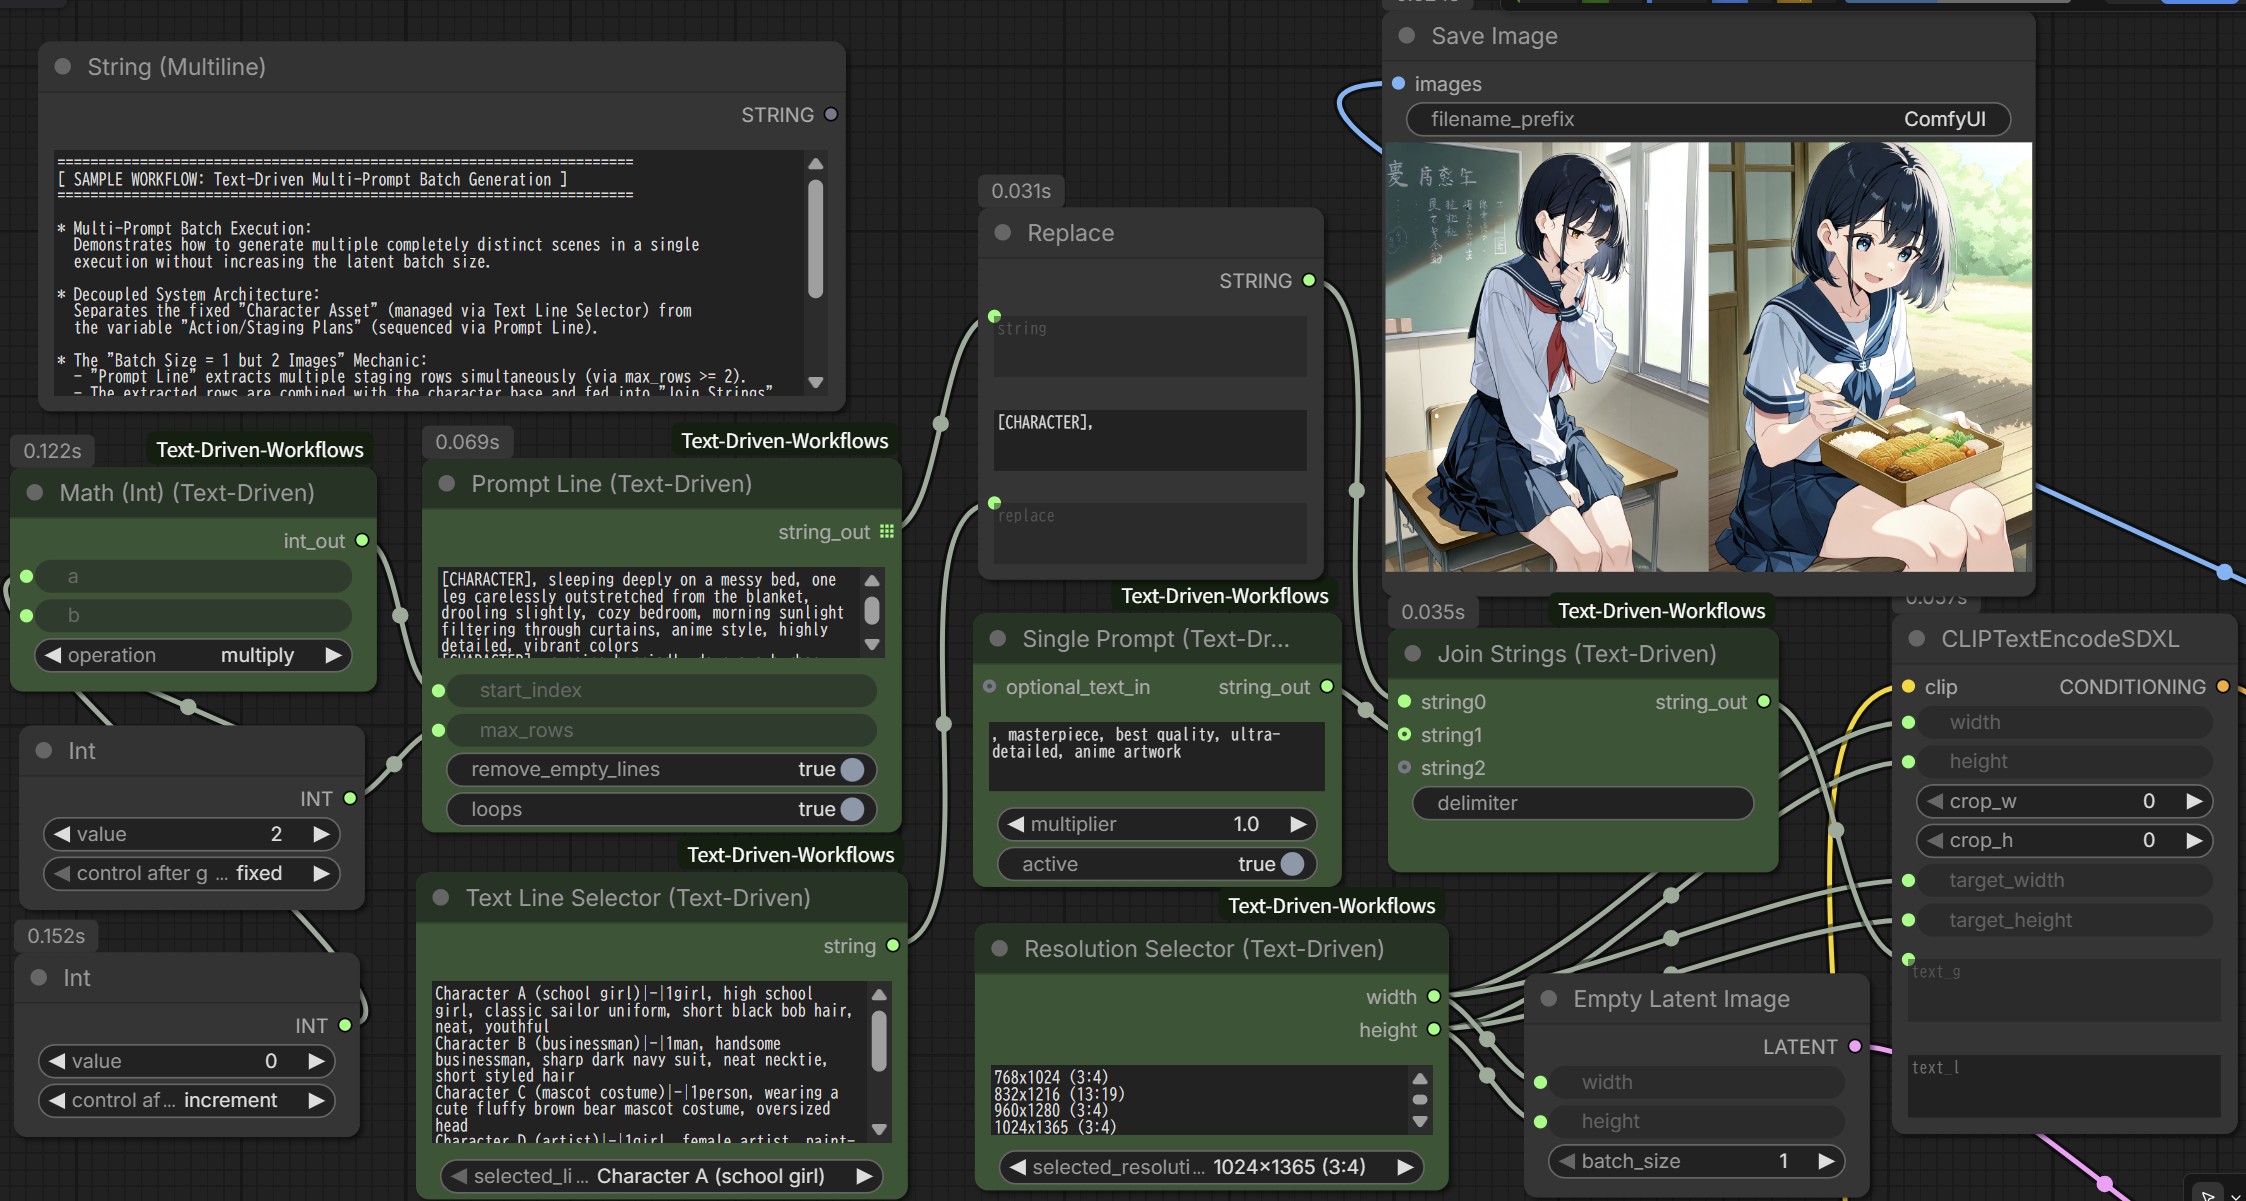Decrease the multiplier value with left arrow
The image size is (2246, 1201).
[1016, 824]
